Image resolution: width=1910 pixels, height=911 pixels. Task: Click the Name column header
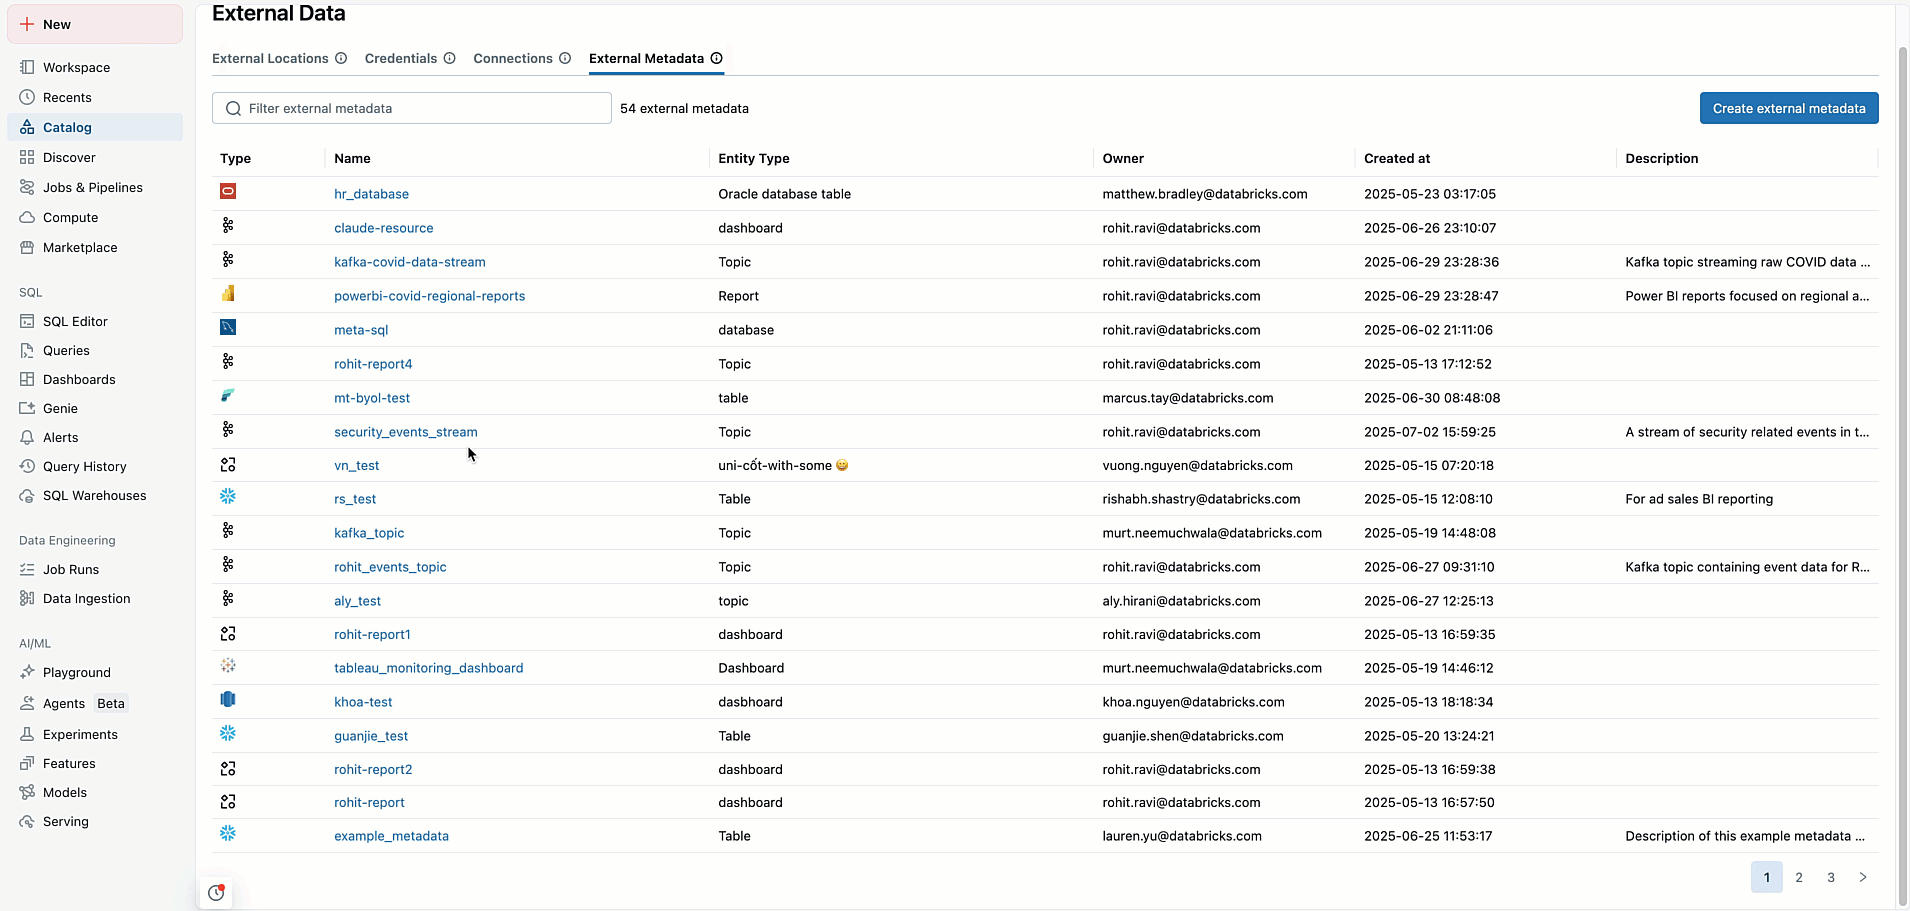[352, 158]
